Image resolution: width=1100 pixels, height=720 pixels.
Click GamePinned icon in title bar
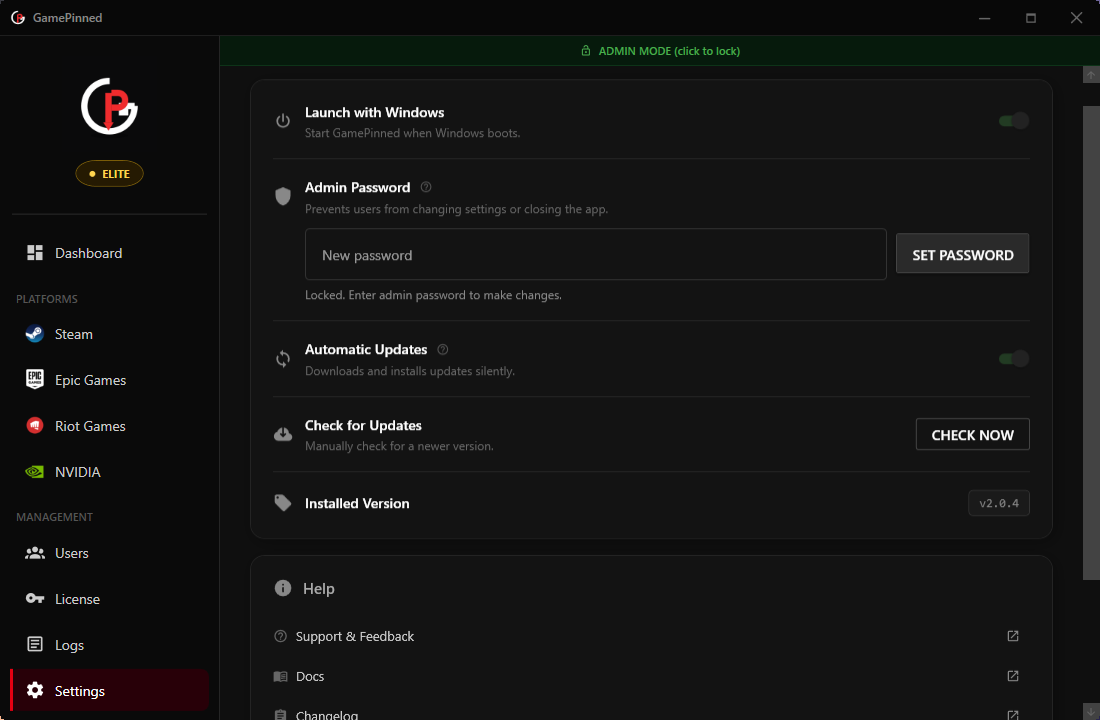[x=18, y=18]
